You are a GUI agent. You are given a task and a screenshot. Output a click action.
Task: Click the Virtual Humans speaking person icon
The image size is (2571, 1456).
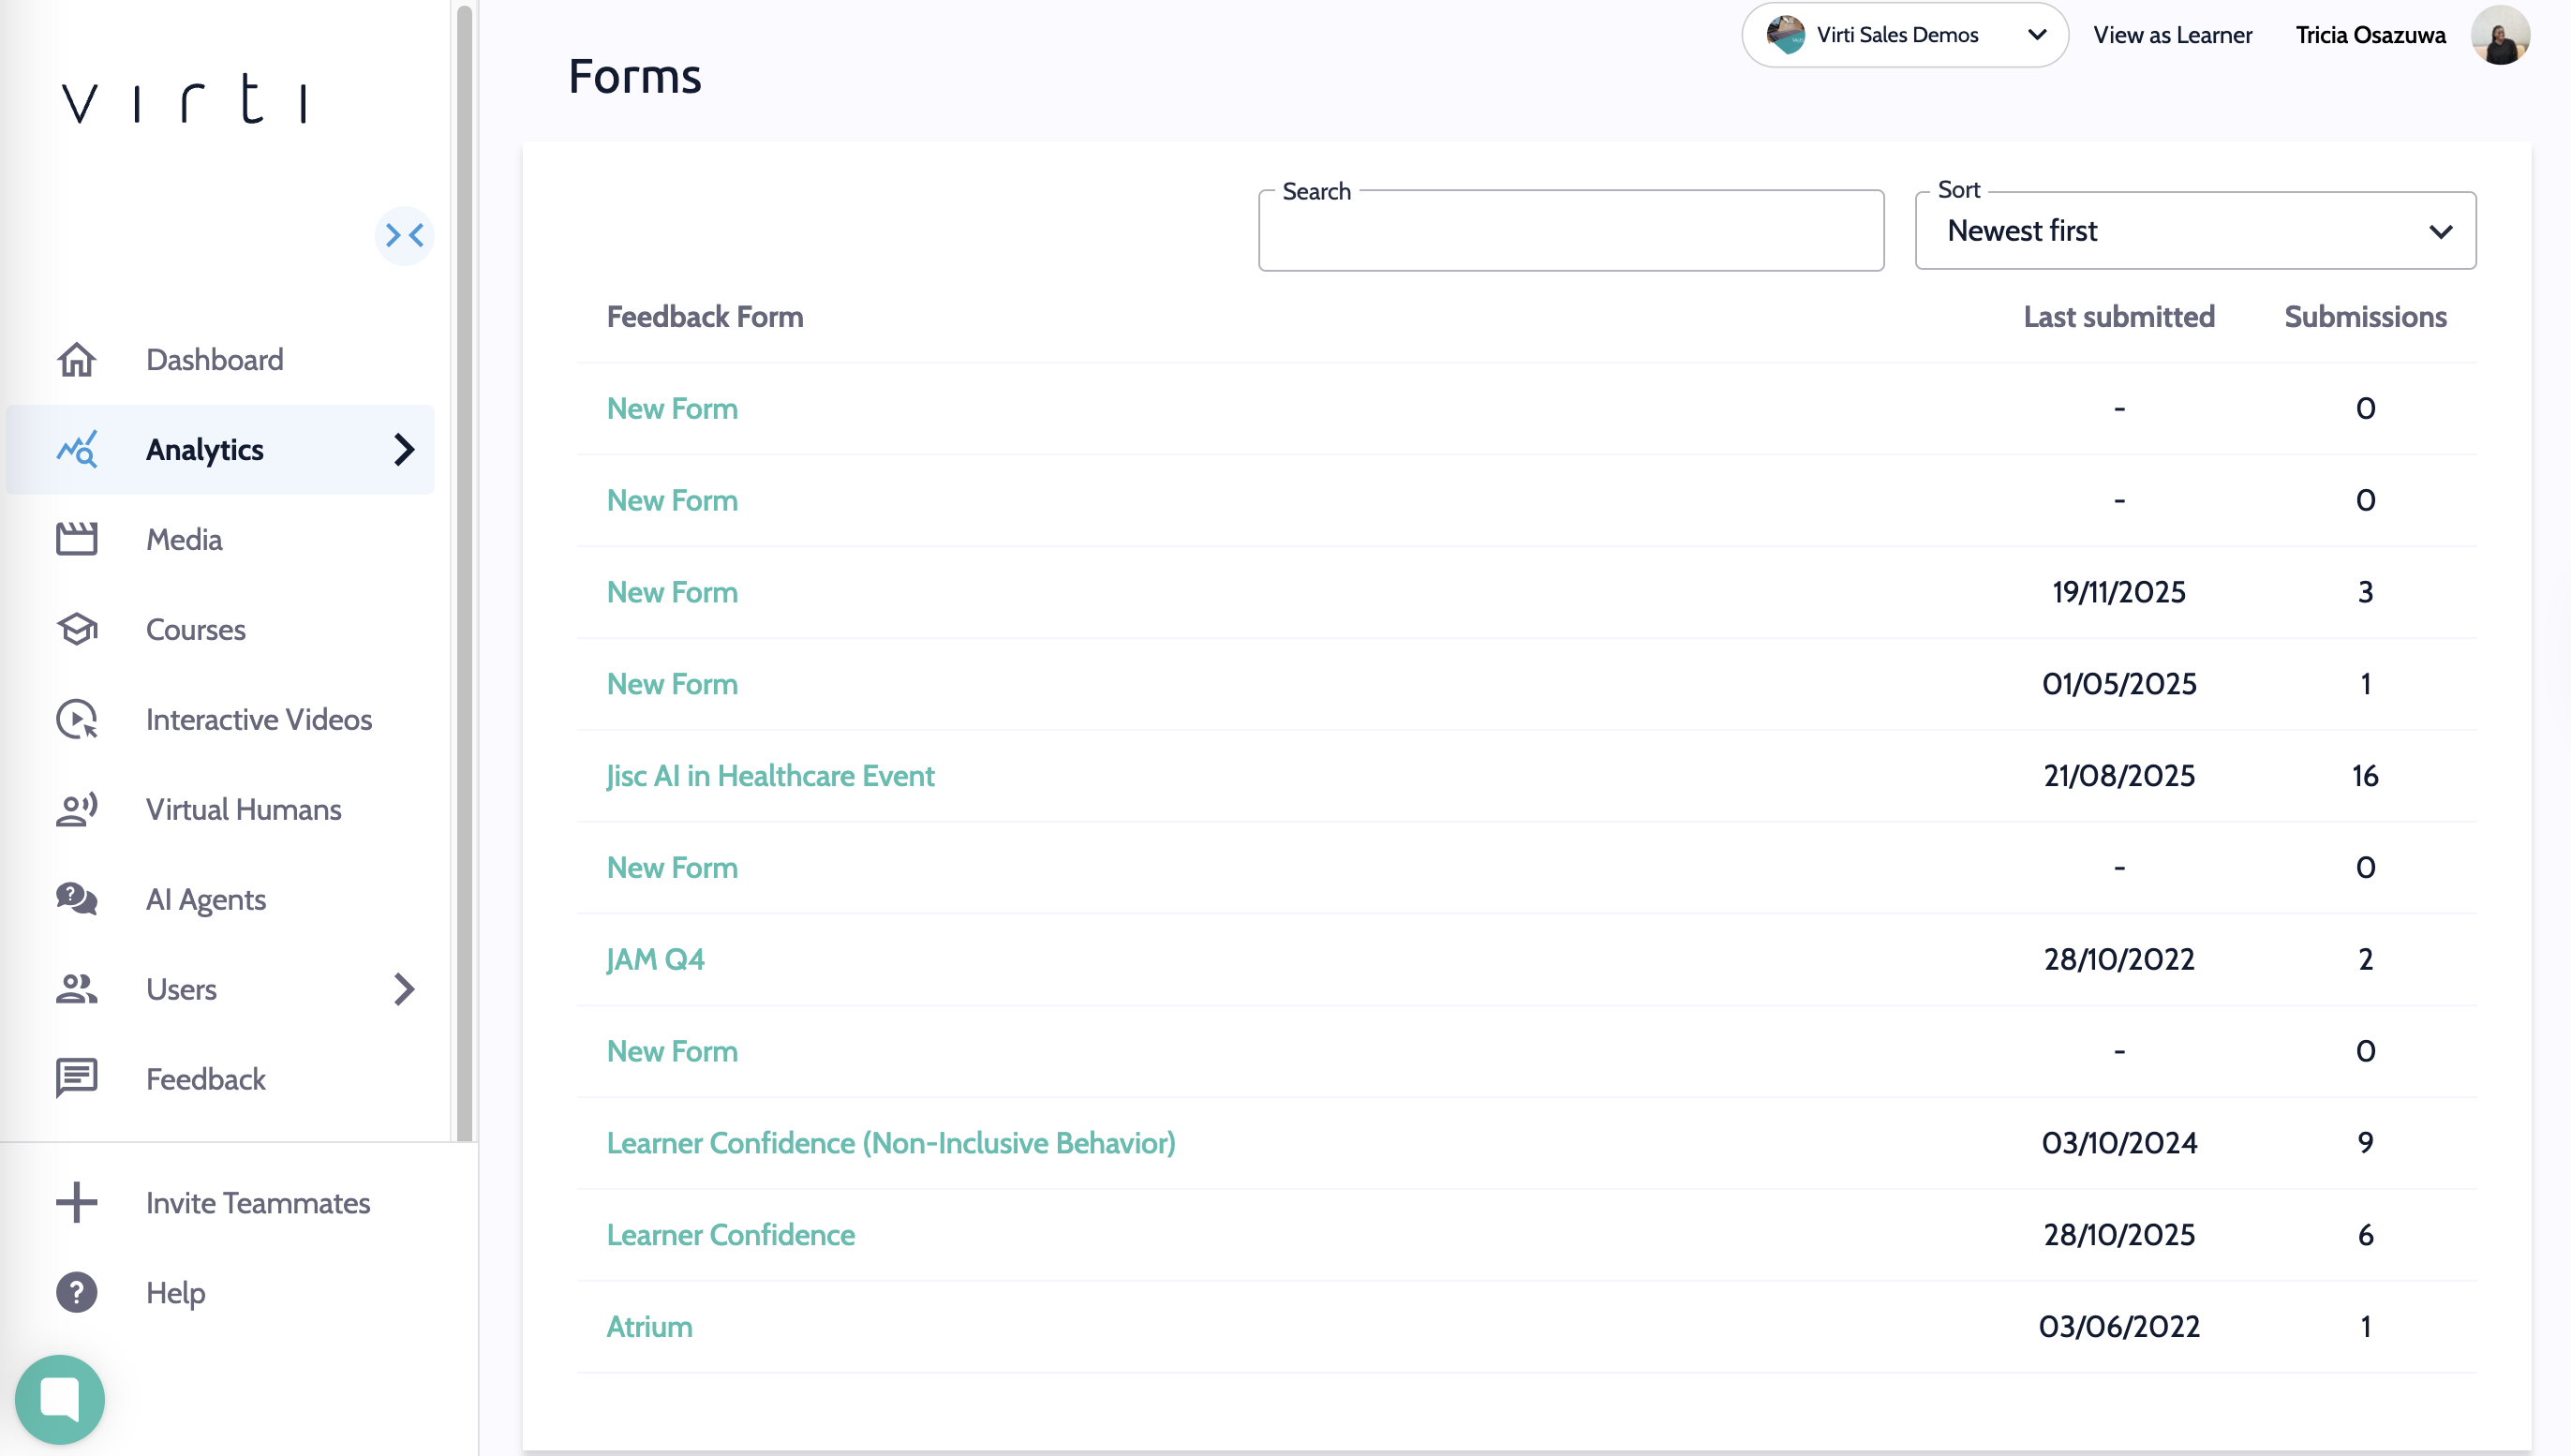coord(76,809)
